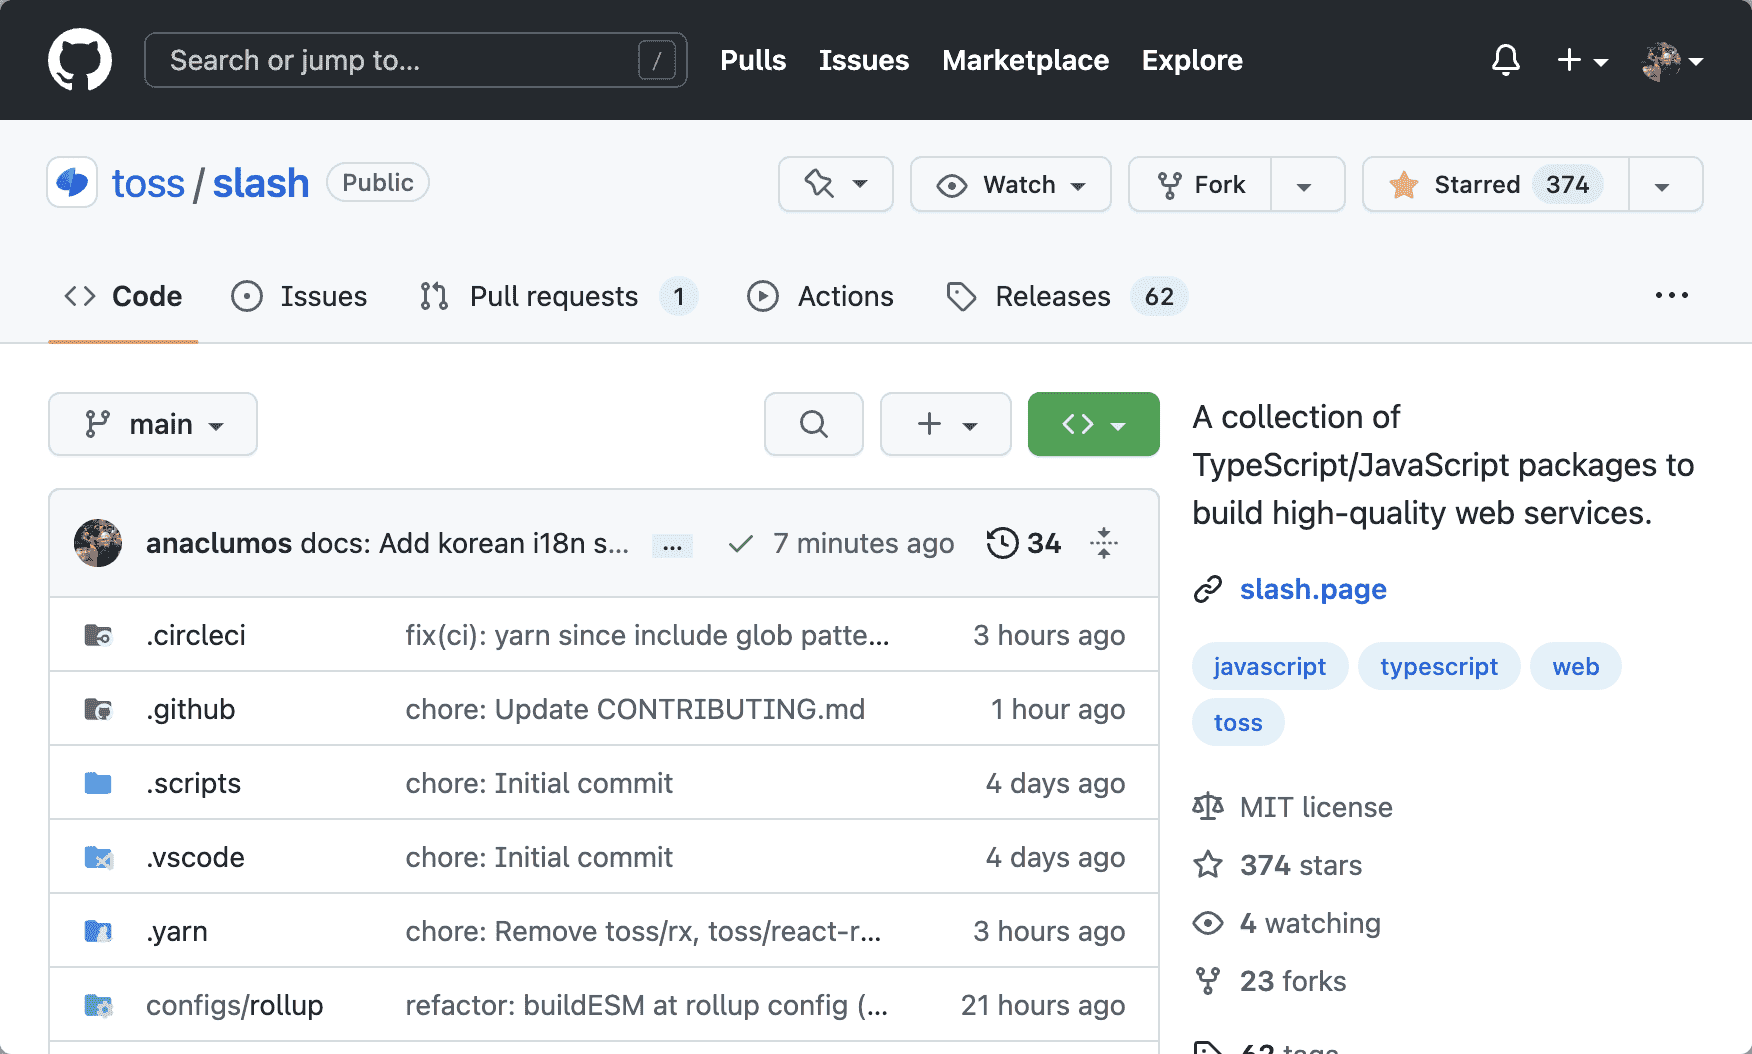Open the Releases tab
The height and width of the screenshot is (1054, 1752).
click(x=1052, y=296)
